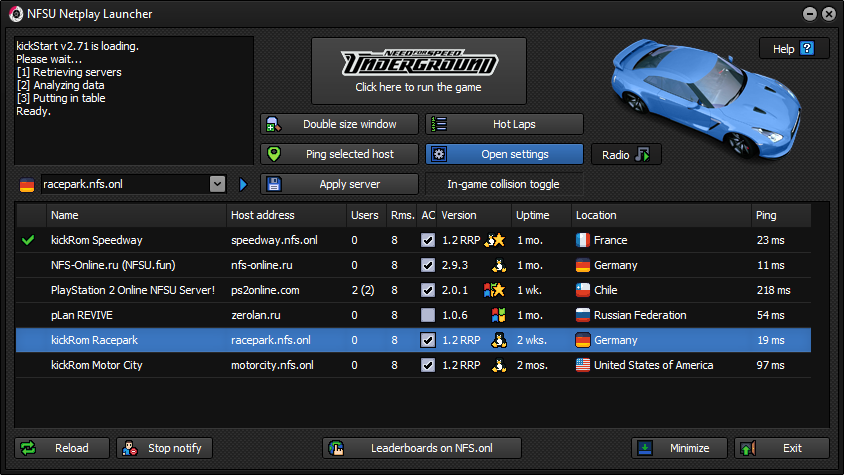Select kickRom Motor City server
The image size is (844, 475).
tap(413, 365)
